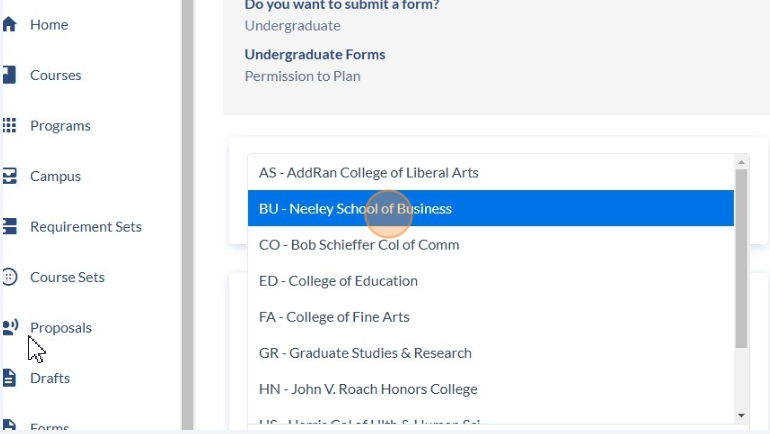
Task: Open the Courses book icon
Action: click(9, 75)
